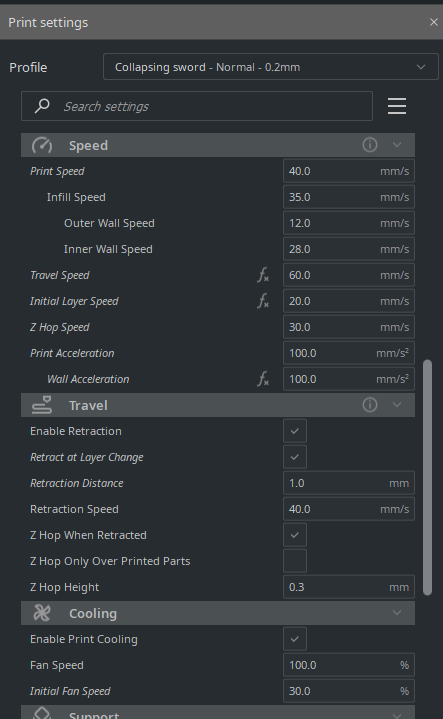The image size is (443, 719).
Task: Open the settings visibility hamburger menu
Action: (x=397, y=106)
